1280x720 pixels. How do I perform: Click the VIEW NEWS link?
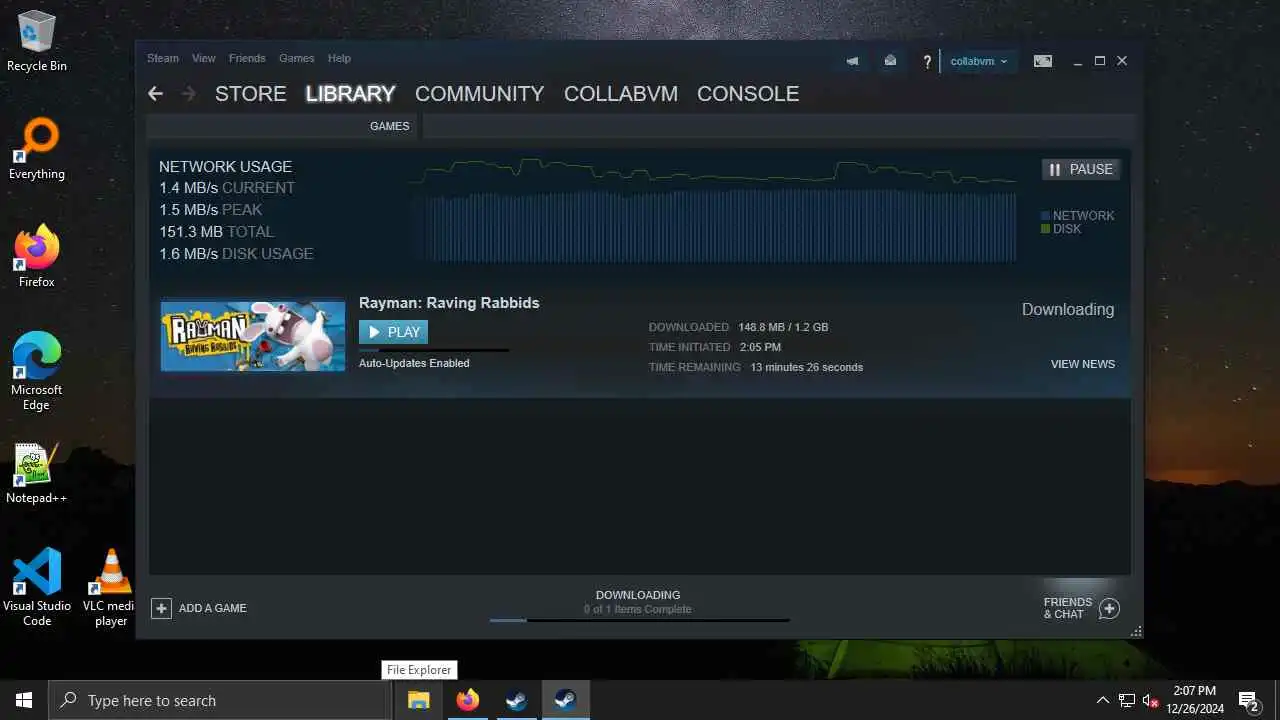click(x=1083, y=364)
